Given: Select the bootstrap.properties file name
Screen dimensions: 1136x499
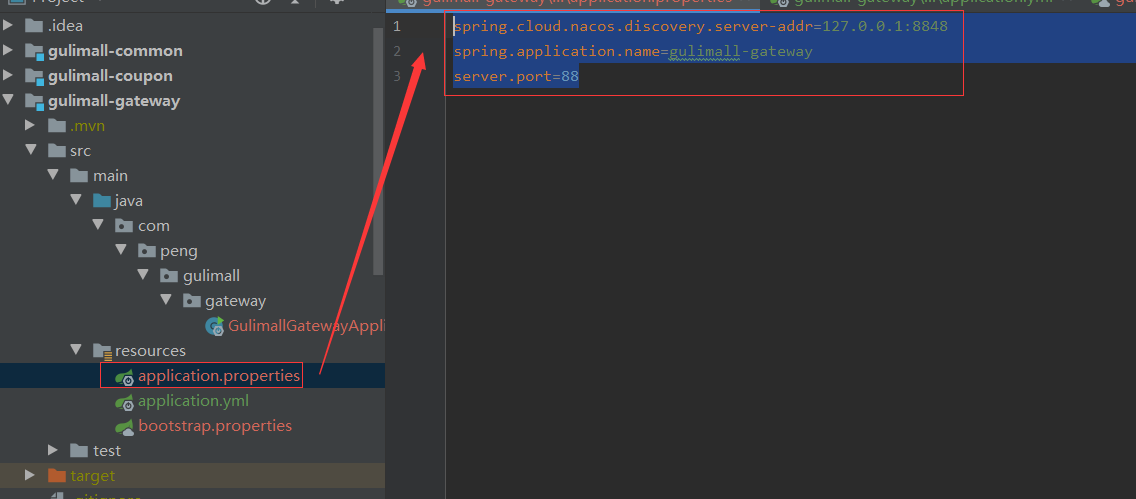Looking at the screenshot, I should tap(215, 426).
